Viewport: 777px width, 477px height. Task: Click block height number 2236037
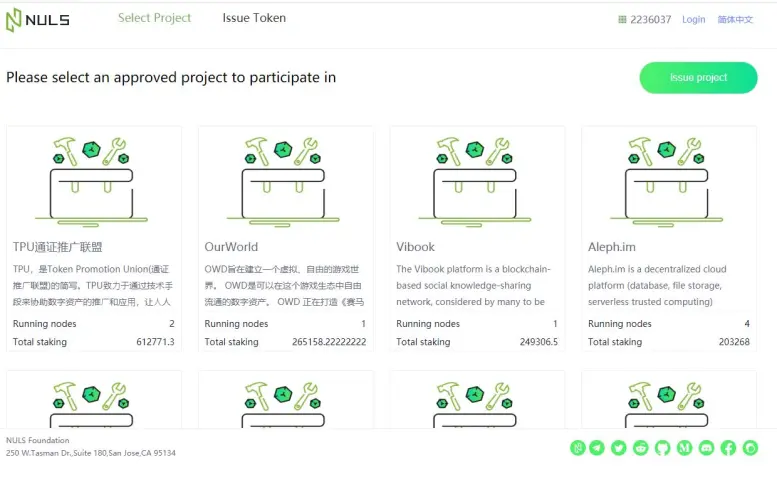(x=651, y=19)
